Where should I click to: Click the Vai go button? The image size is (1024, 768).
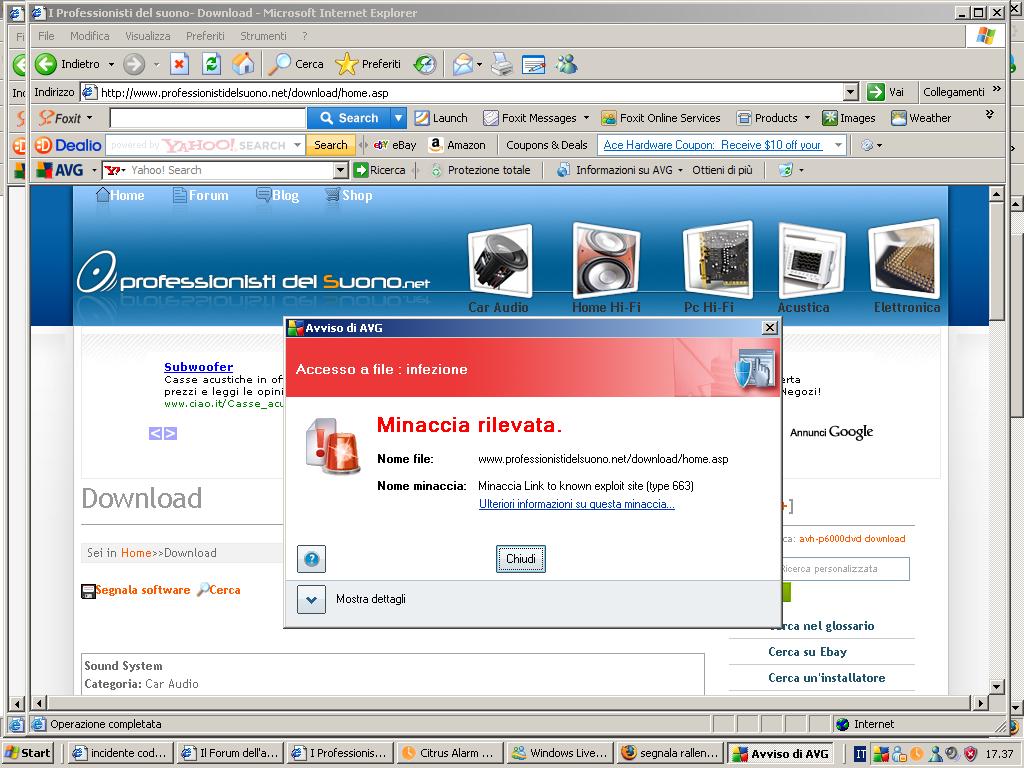(x=886, y=92)
